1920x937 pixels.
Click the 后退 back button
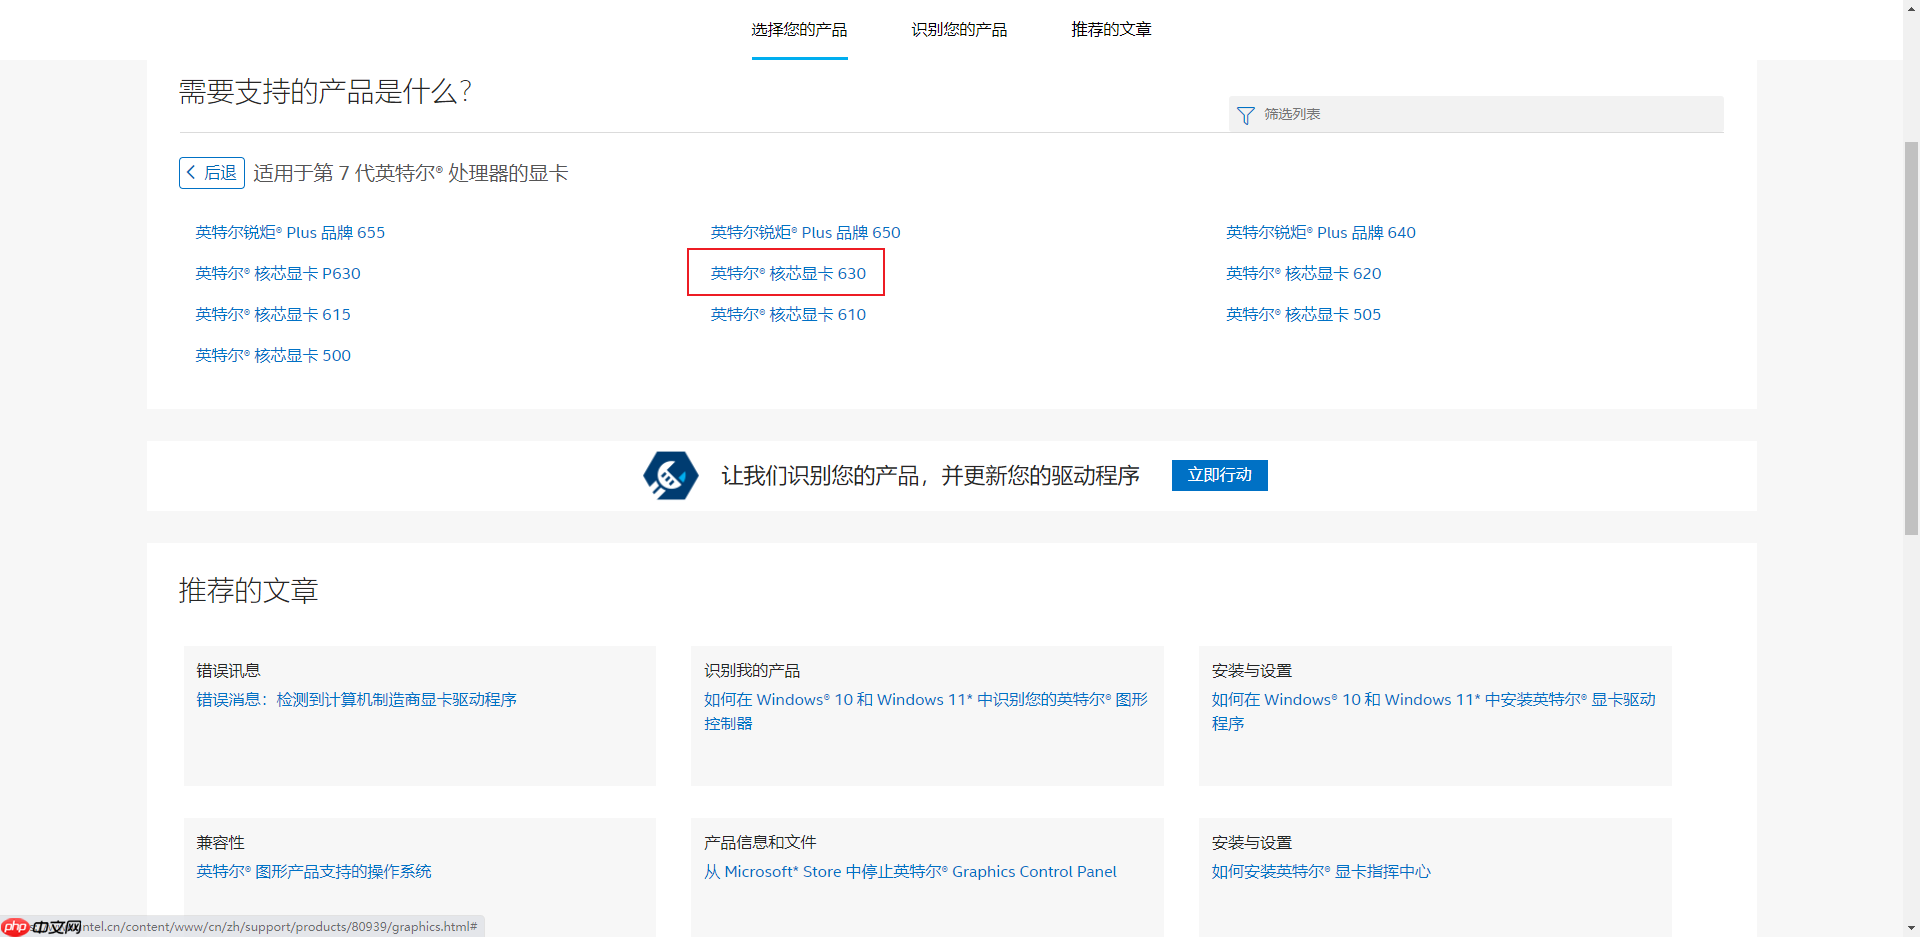point(211,172)
